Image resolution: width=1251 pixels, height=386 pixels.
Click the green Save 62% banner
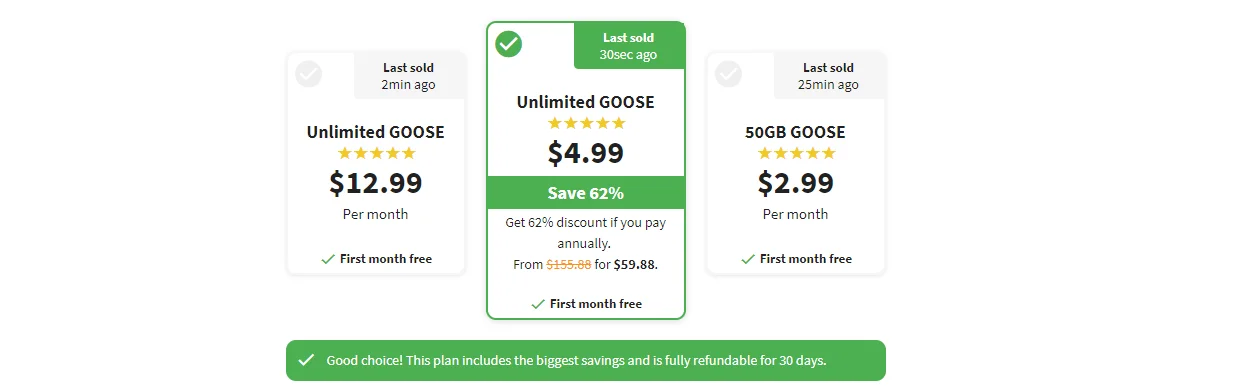(x=586, y=192)
